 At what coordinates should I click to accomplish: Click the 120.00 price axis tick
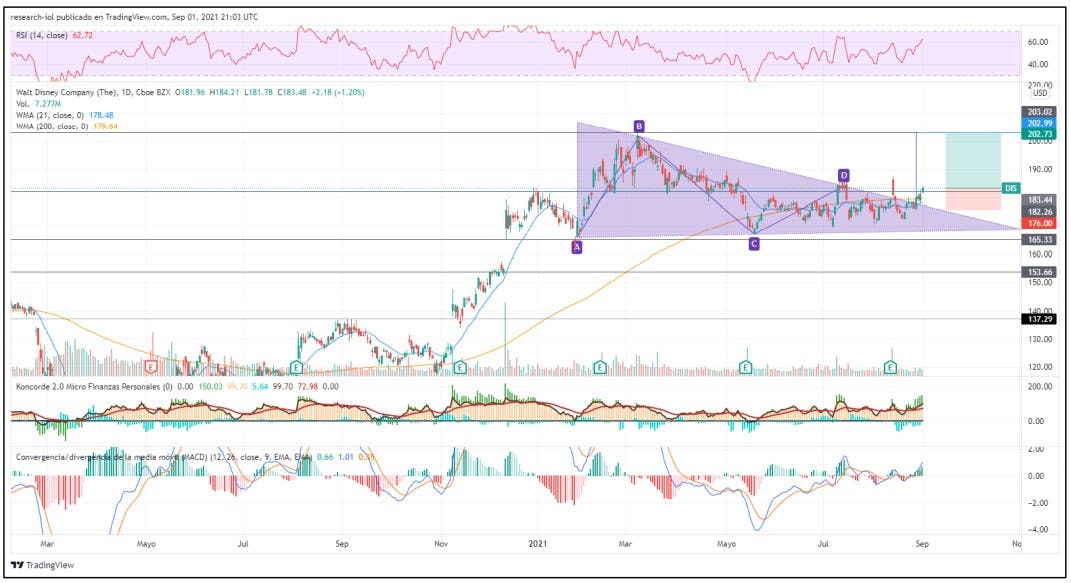[x=1038, y=367]
